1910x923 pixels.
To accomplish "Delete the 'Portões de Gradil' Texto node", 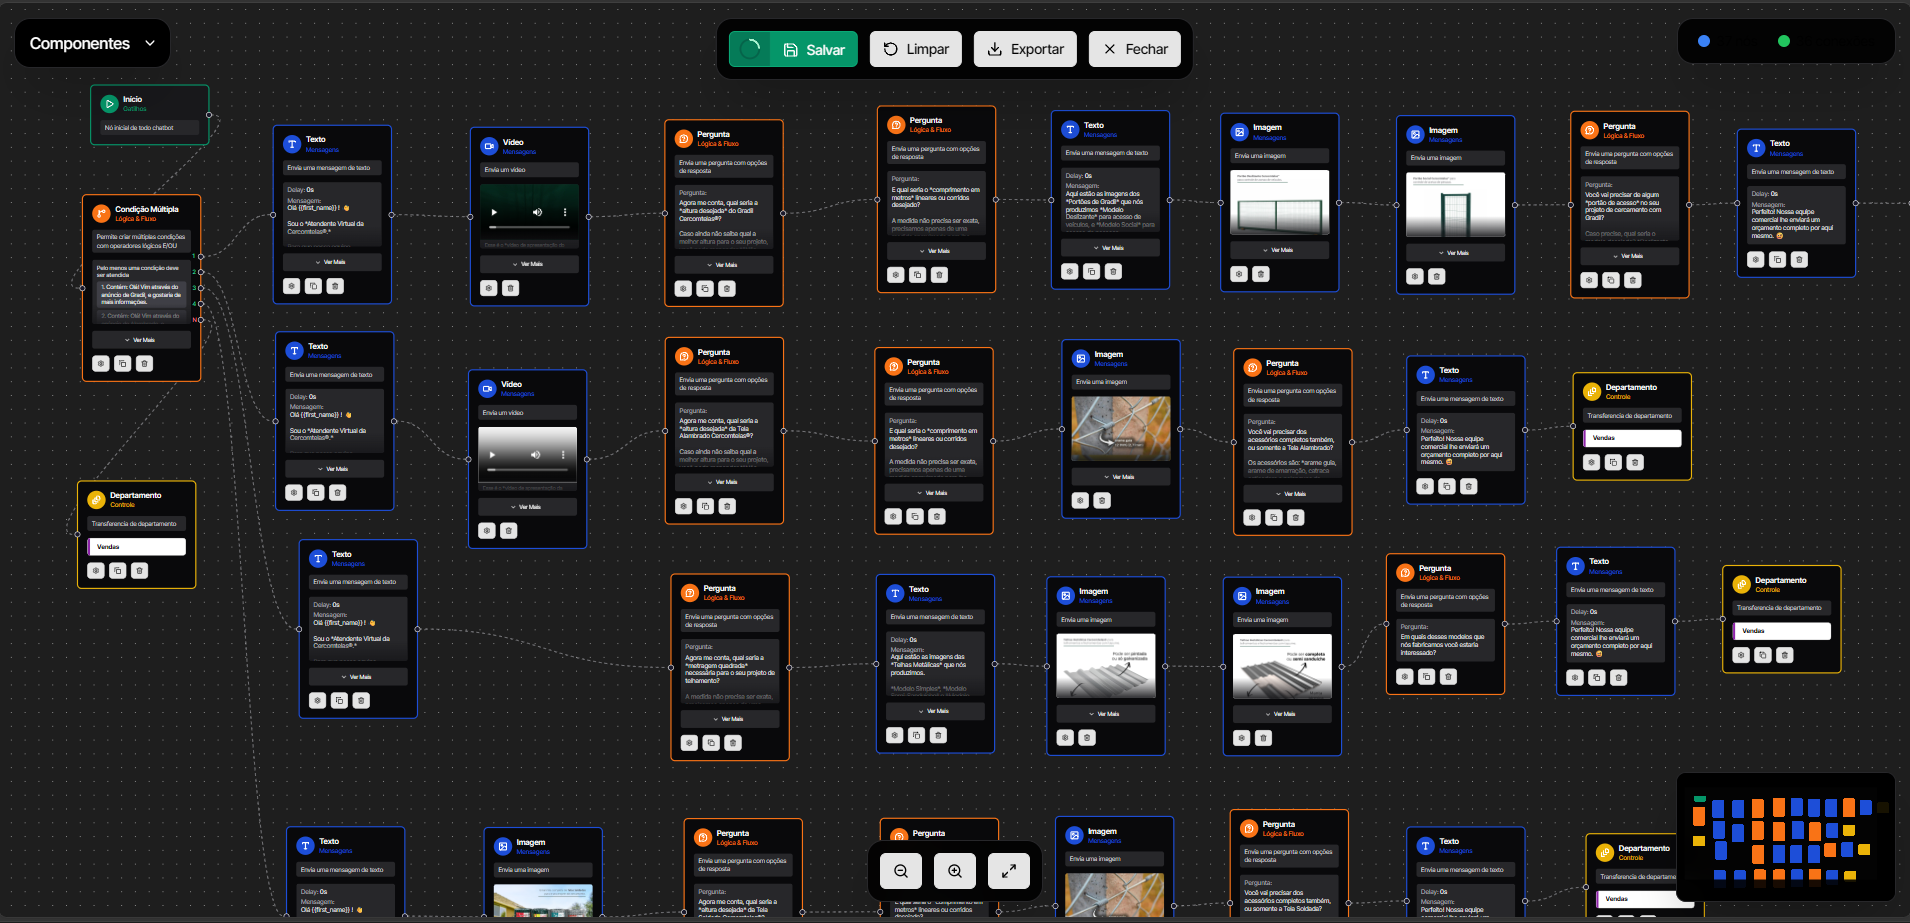I will pyautogui.click(x=1114, y=272).
